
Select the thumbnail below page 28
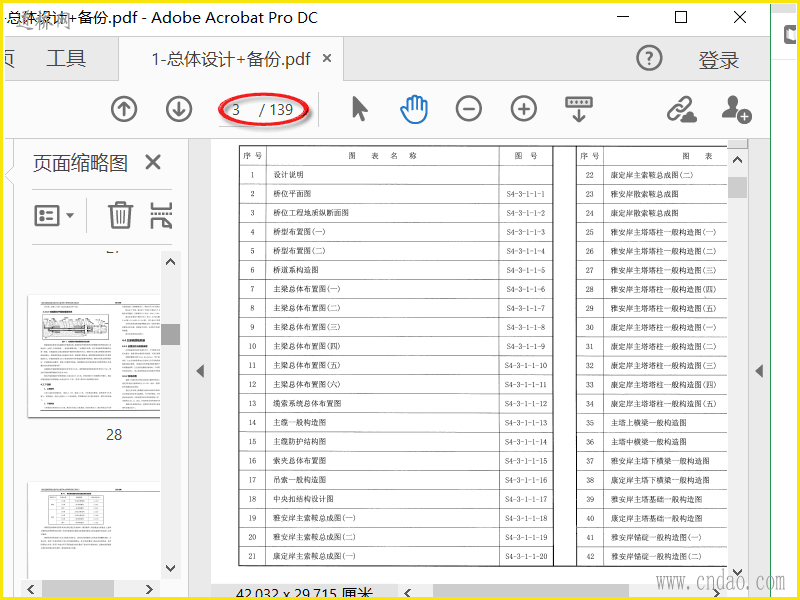point(94,530)
